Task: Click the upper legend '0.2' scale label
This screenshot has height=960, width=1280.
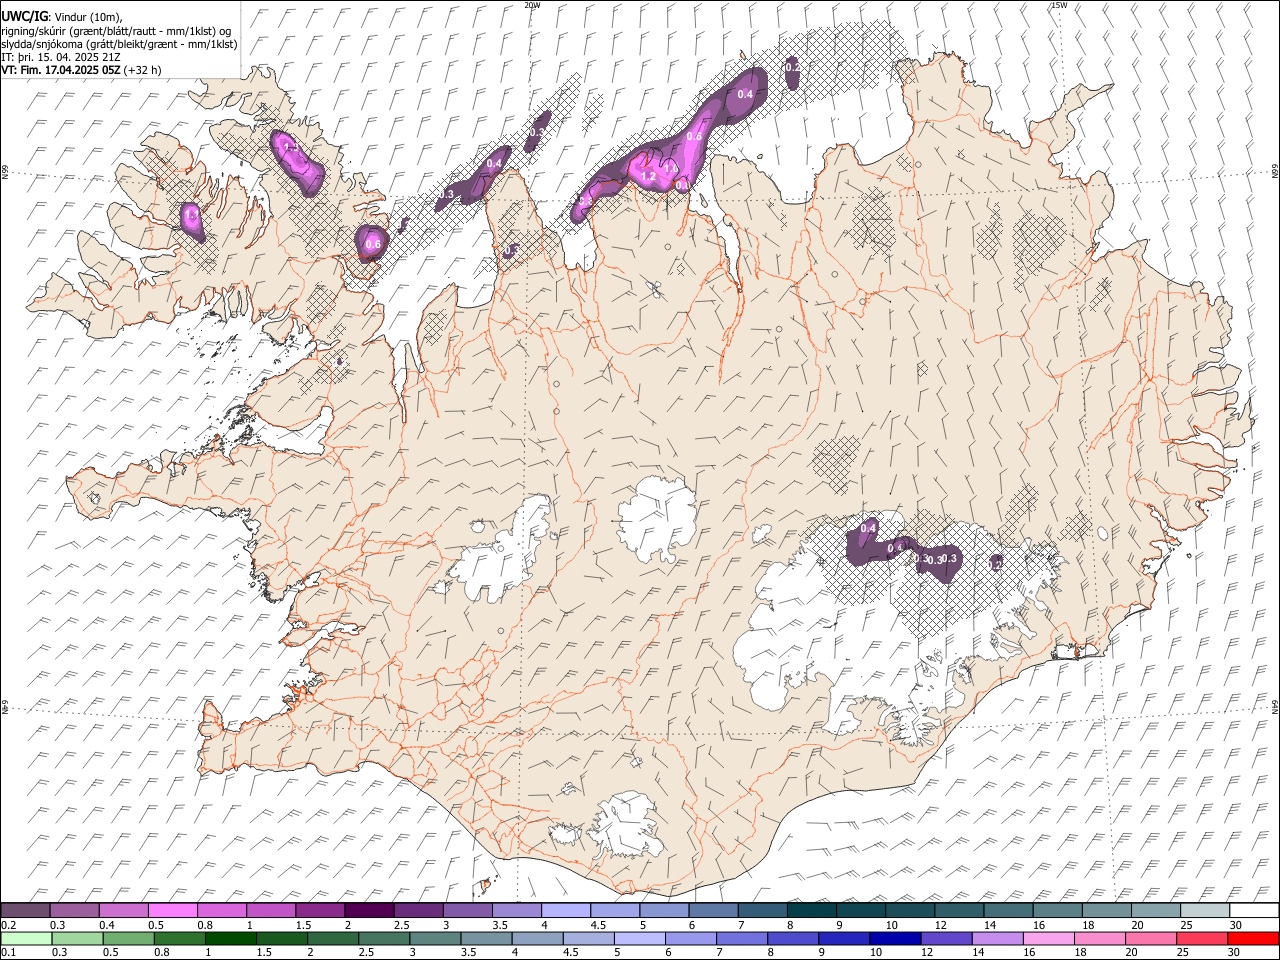Action: (x=8, y=925)
